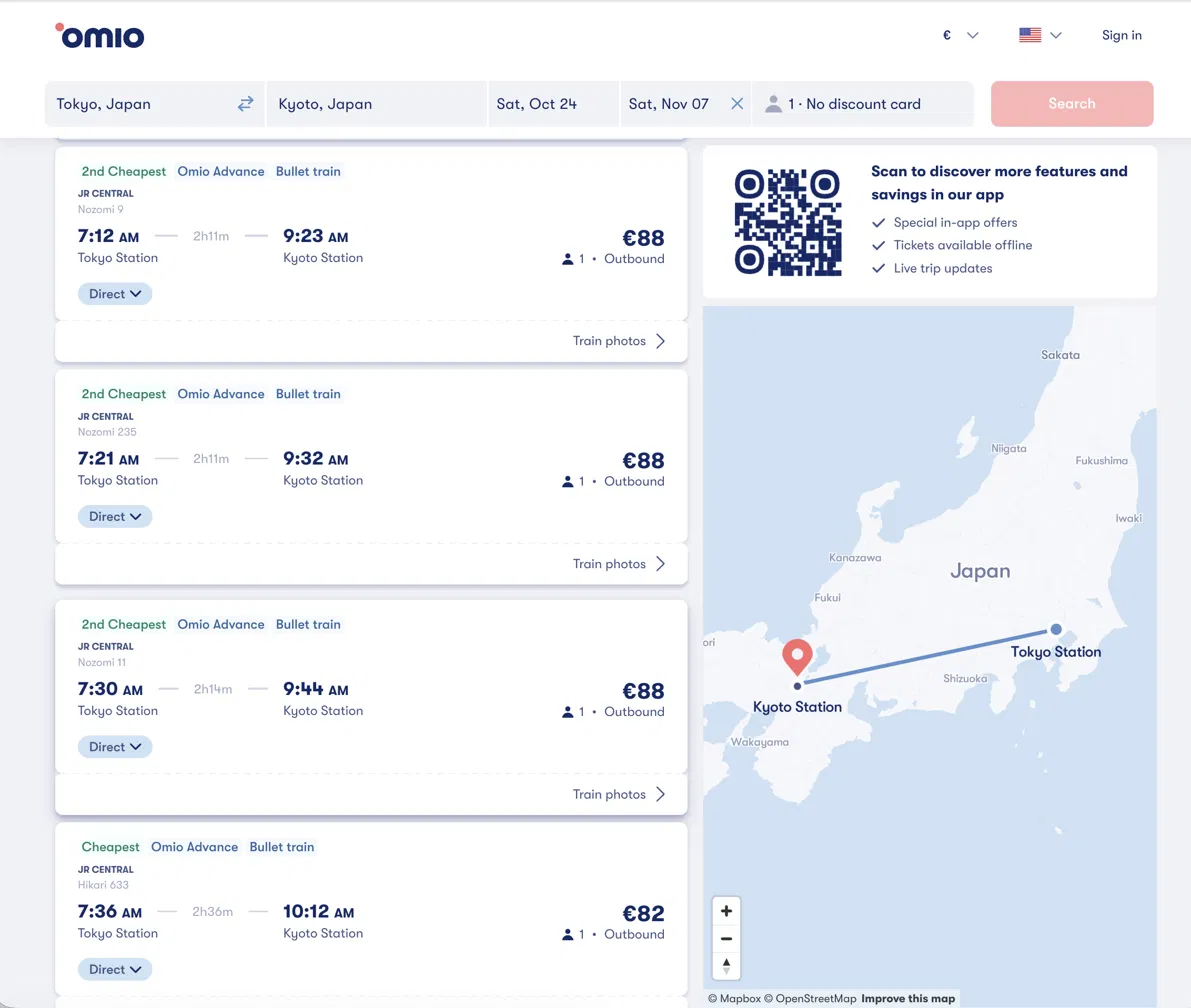Edit the Kyoto, Japan destination field
The width and height of the screenshot is (1191, 1008).
tap(376, 103)
